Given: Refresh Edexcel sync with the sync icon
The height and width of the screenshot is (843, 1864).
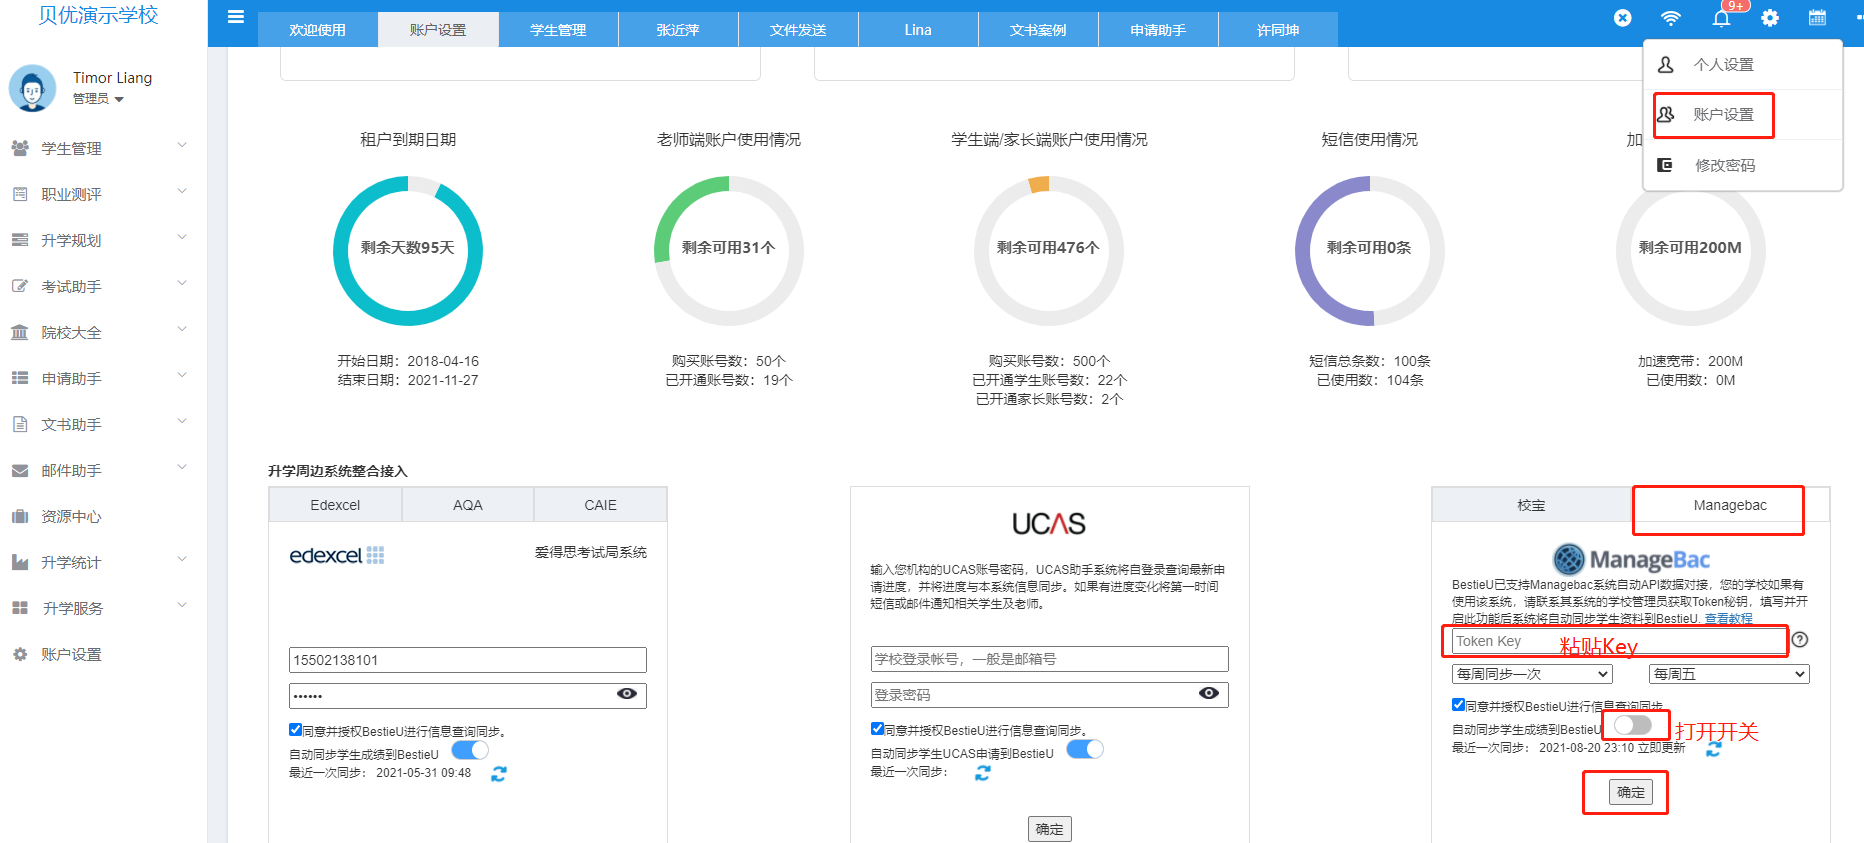Looking at the screenshot, I should click(x=499, y=773).
